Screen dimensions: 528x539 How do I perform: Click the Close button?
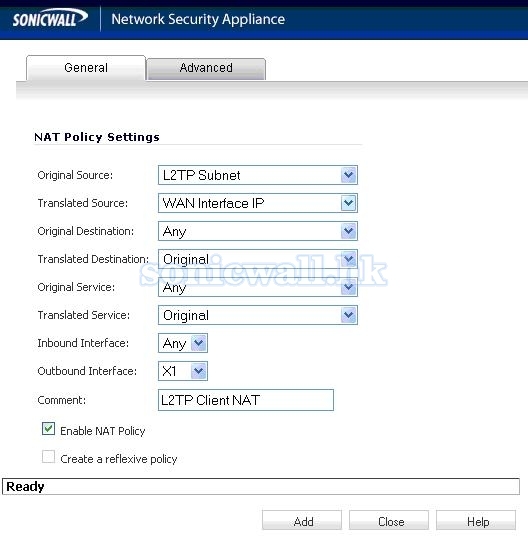click(389, 520)
